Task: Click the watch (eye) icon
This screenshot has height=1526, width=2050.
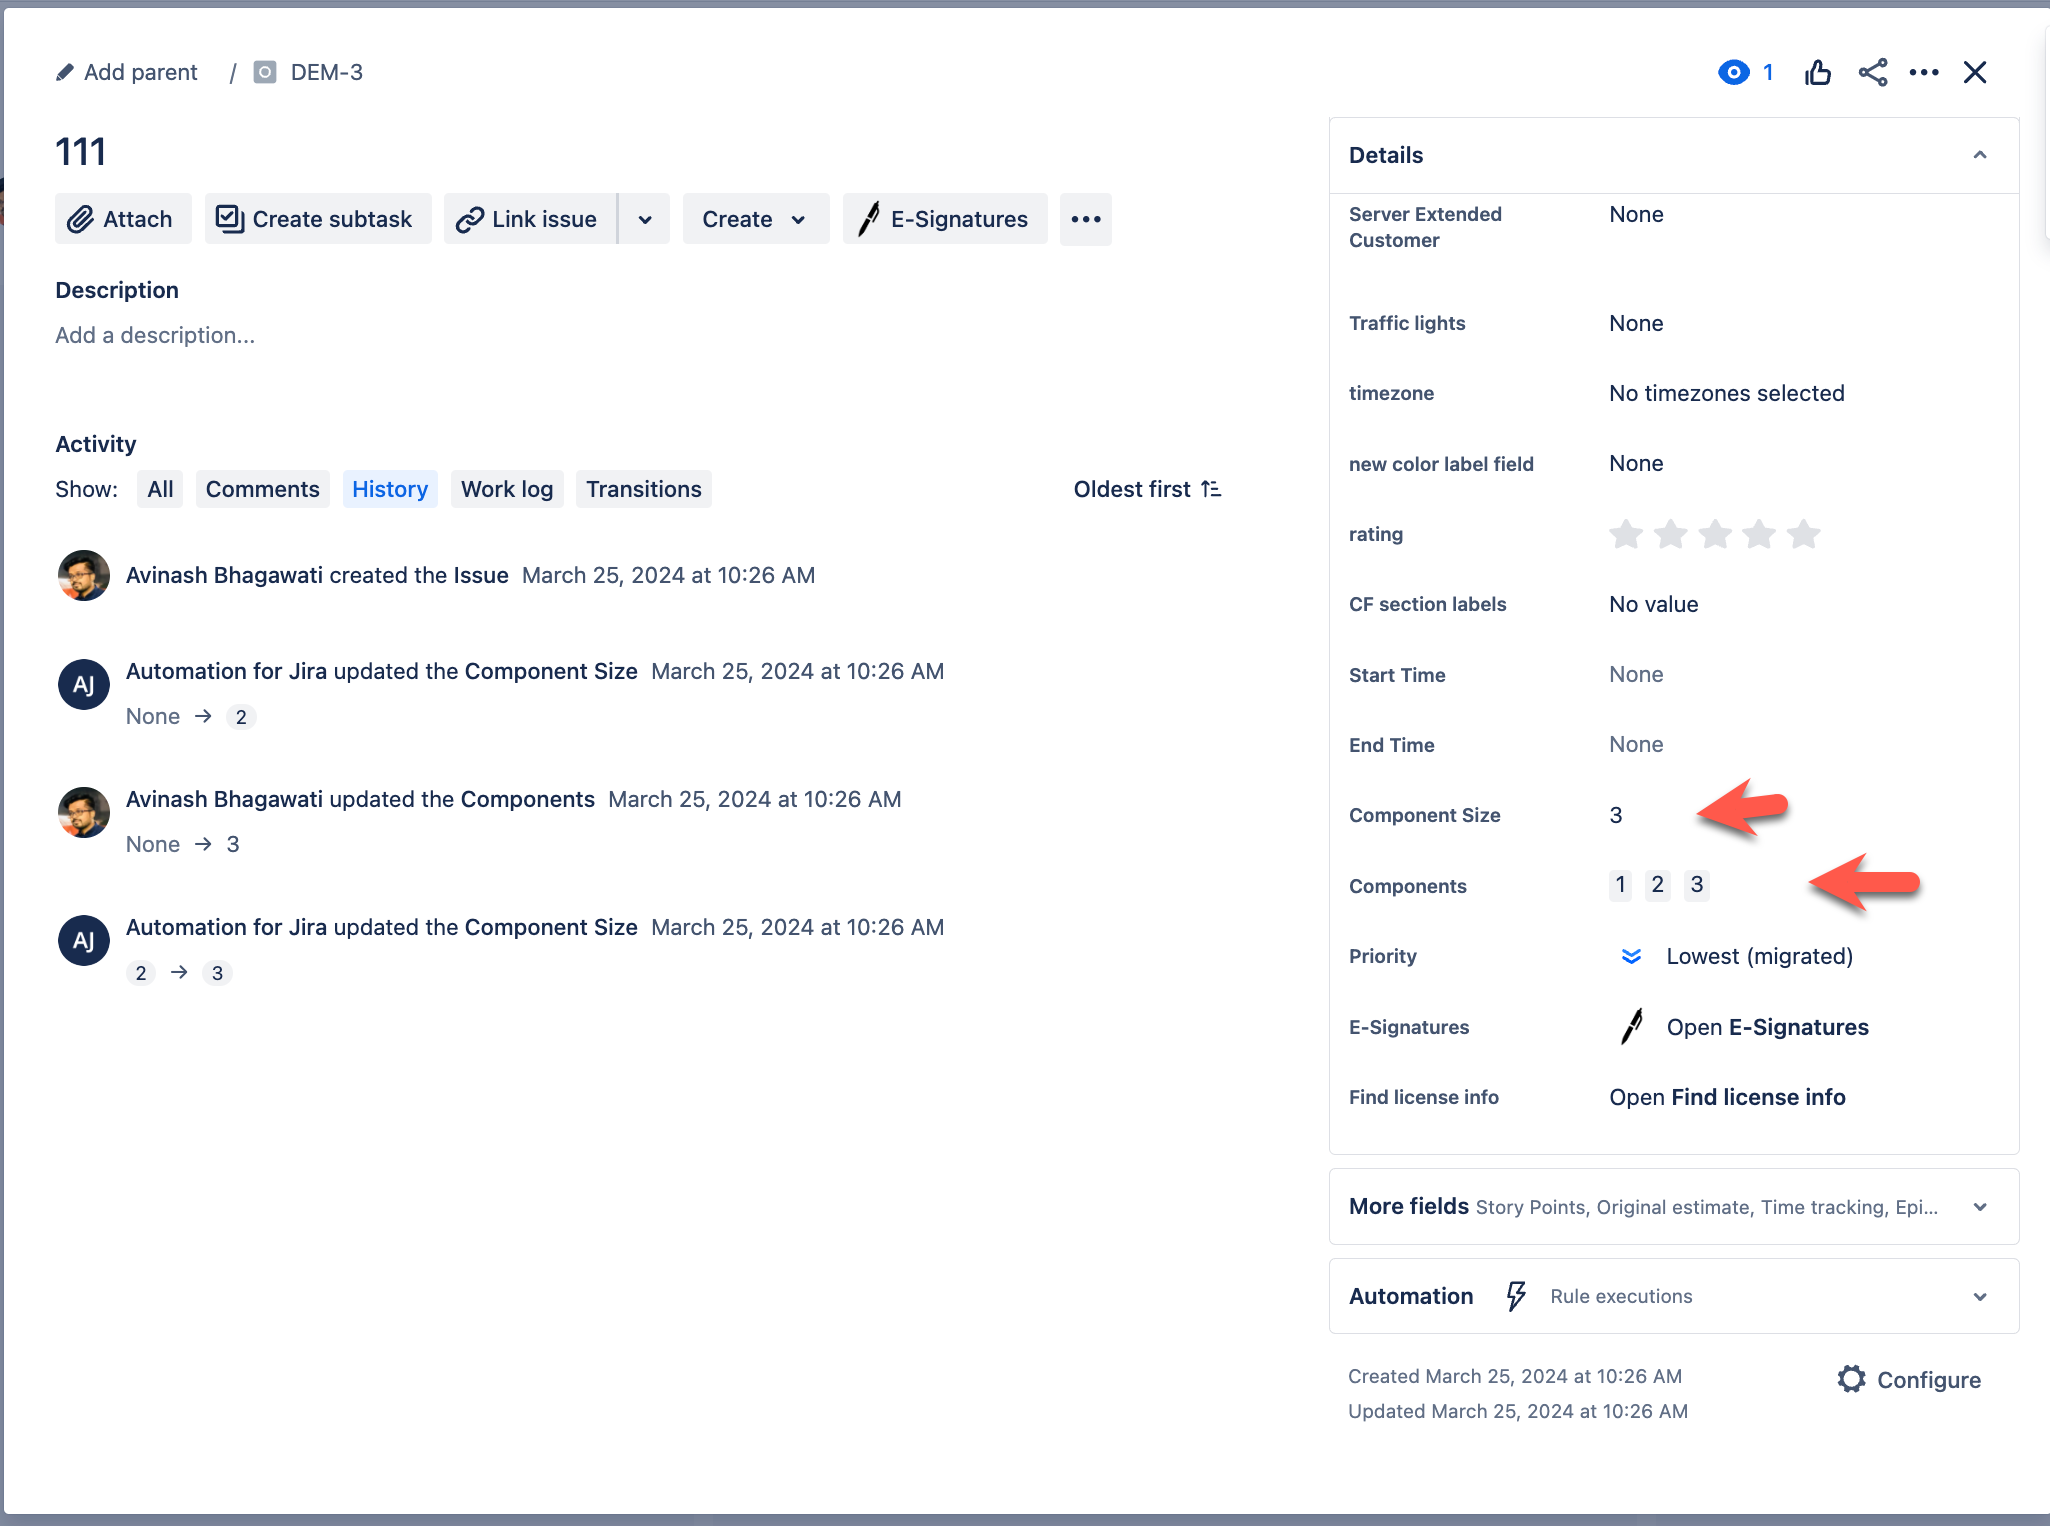Action: click(x=1734, y=73)
